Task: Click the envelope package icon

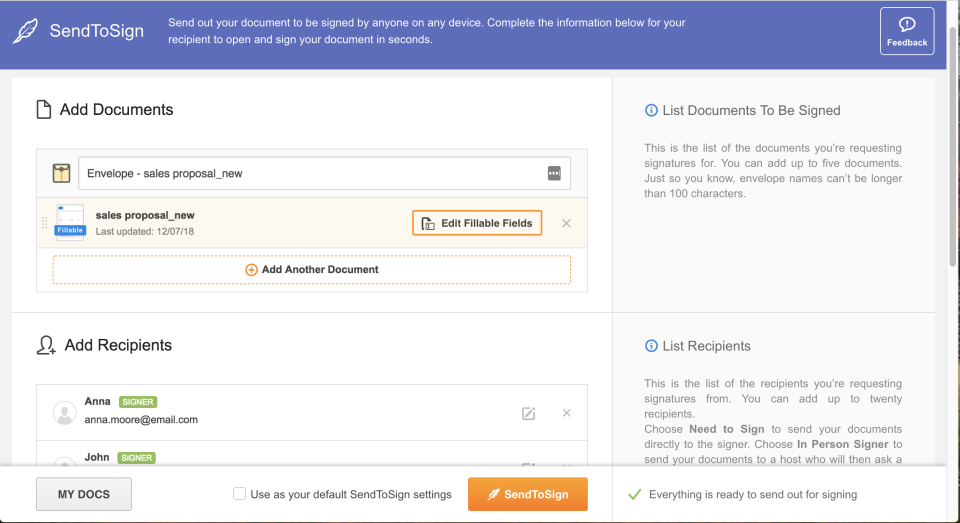Action: tap(61, 173)
